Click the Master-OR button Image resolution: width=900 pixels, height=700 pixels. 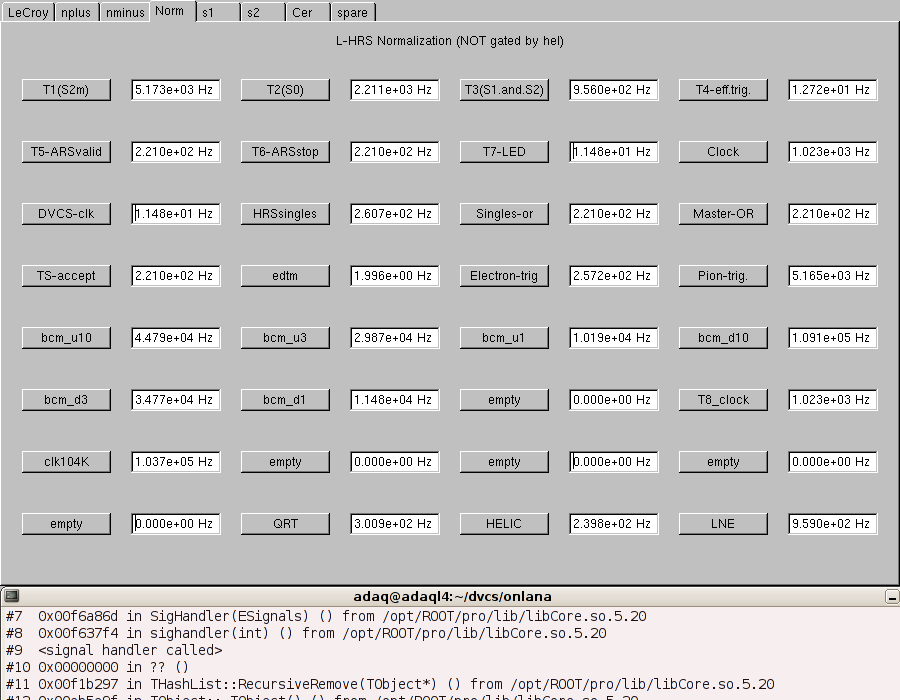(723, 214)
